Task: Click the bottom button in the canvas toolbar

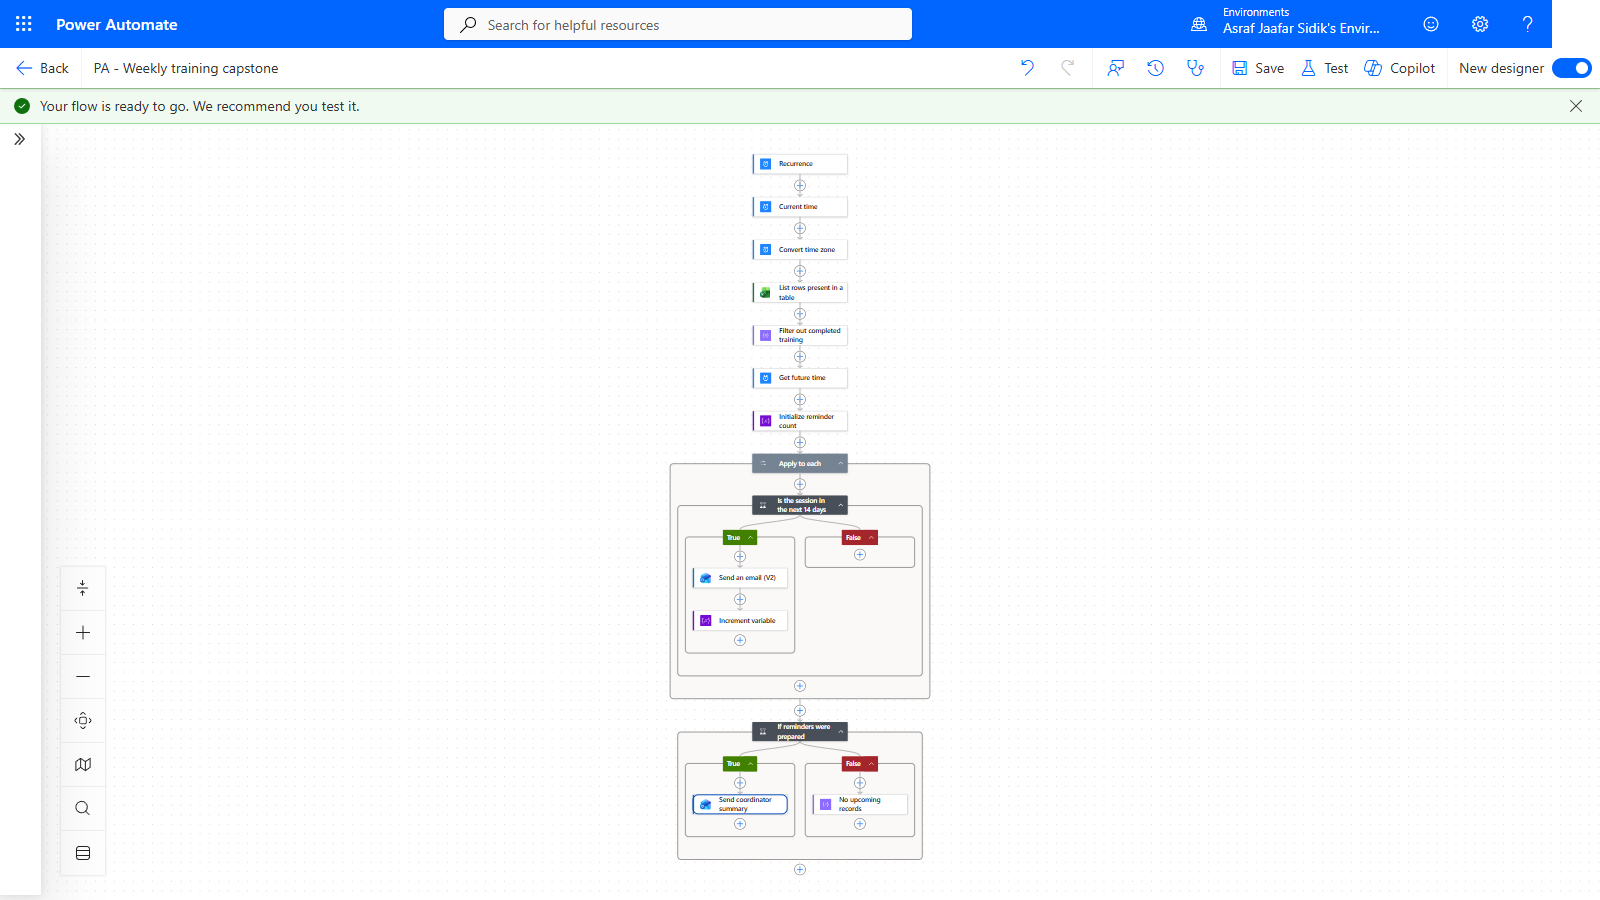Action: point(83,853)
